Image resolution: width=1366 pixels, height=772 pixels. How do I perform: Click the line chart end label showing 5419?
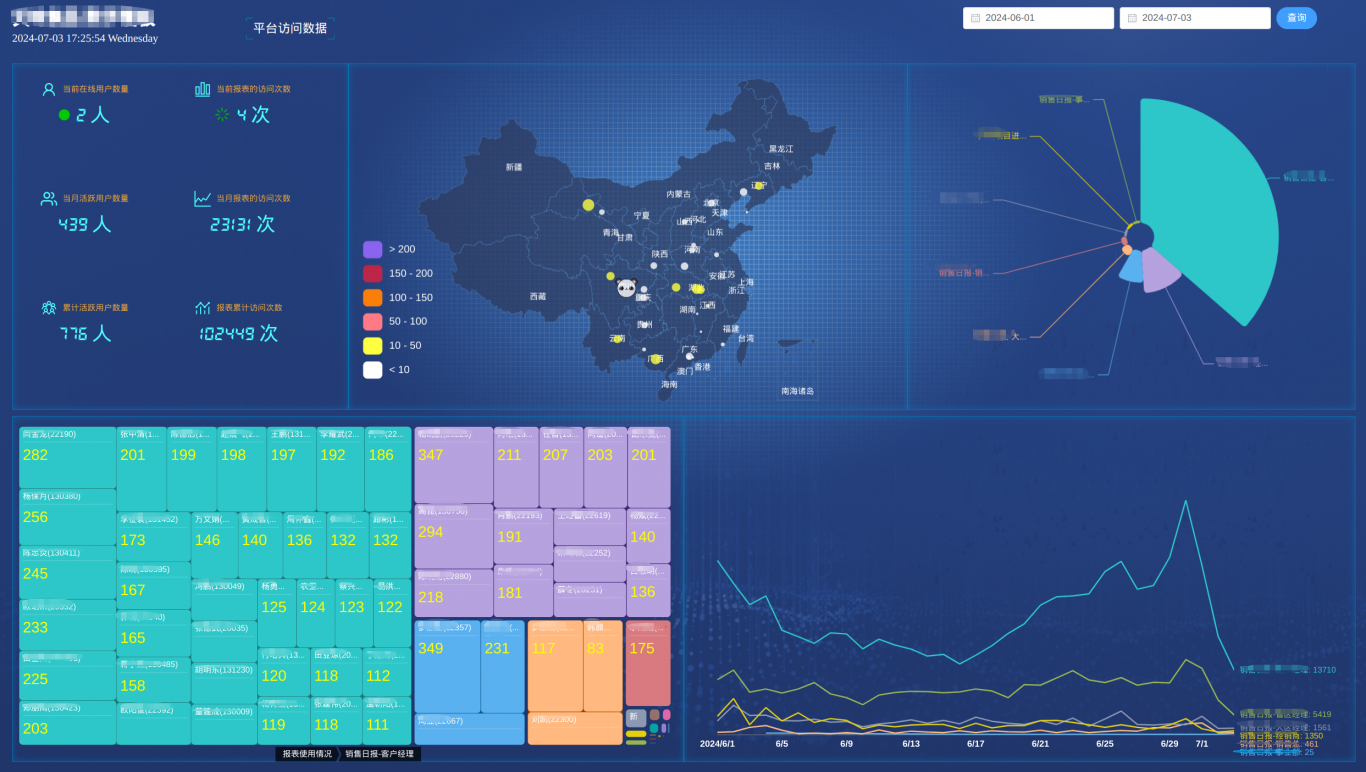[1285, 715]
